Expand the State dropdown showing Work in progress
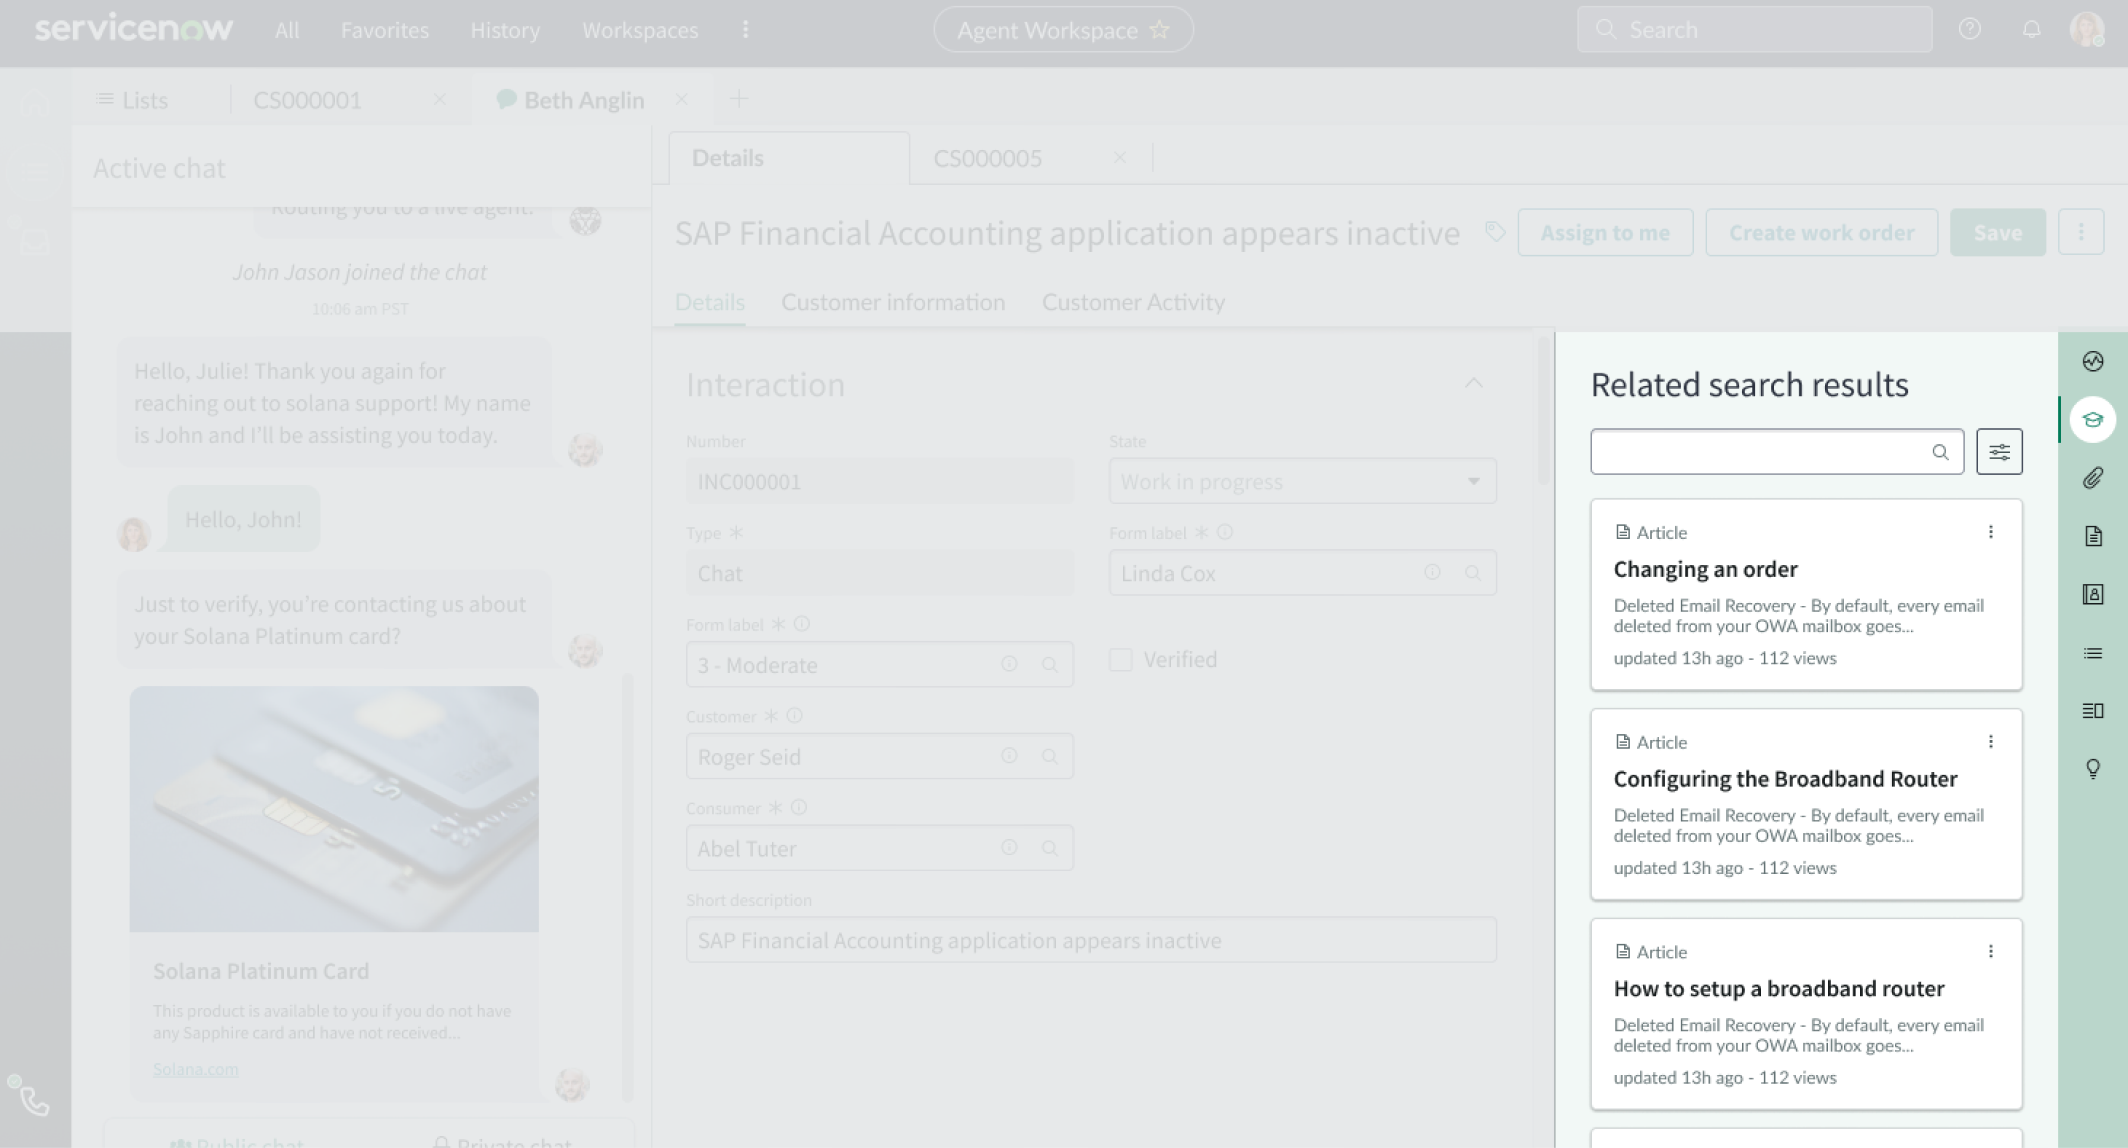Image resolution: width=2128 pixels, height=1148 pixels. click(x=1472, y=481)
